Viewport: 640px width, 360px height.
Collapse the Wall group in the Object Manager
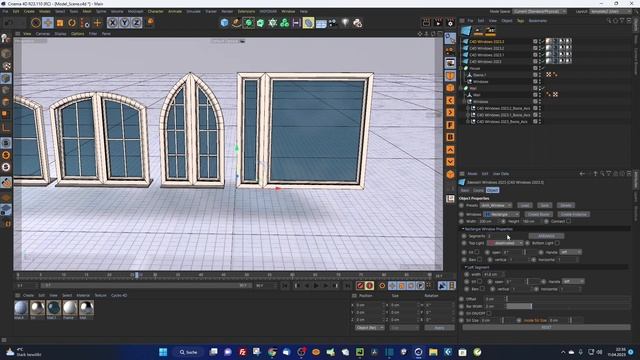461,88
